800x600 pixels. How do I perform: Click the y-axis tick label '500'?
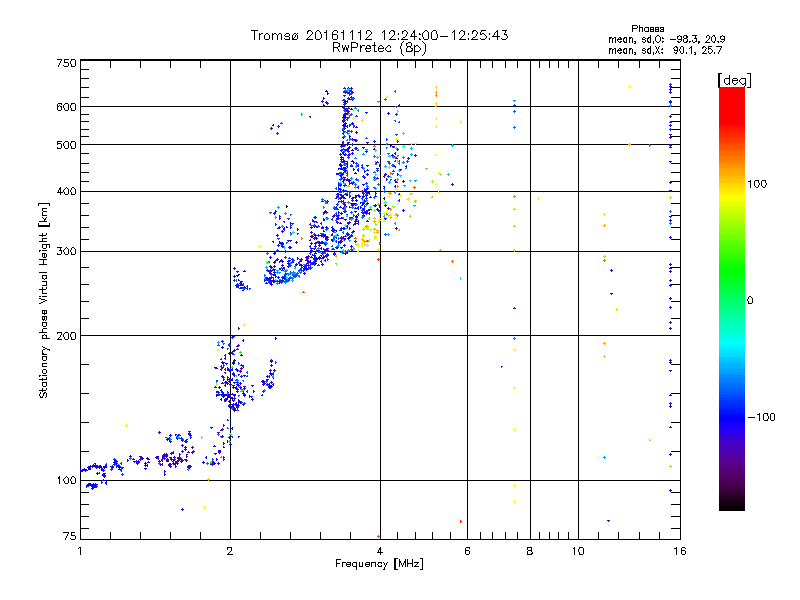(66, 145)
